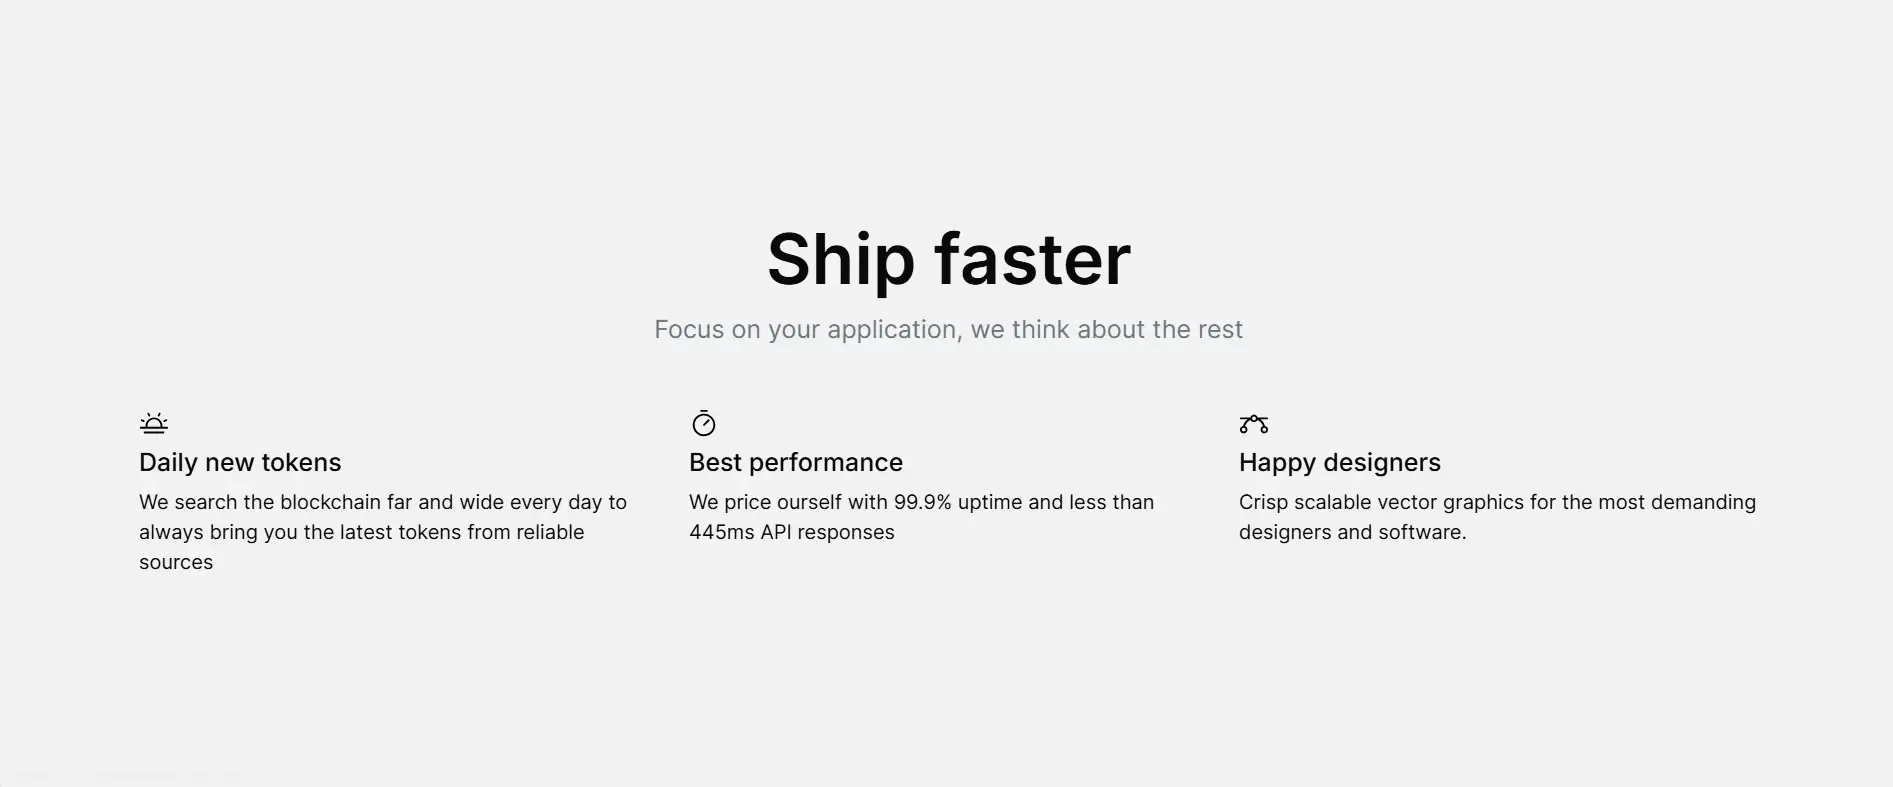Click "we think about the rest" in subtitle
Screen dimensions: 1893x787
click(x=1107, y=330)
